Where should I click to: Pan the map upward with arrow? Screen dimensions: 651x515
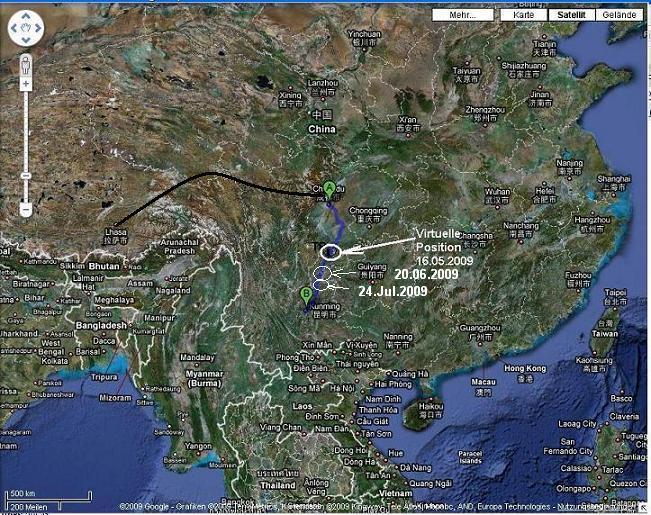(x=26, y=15)
